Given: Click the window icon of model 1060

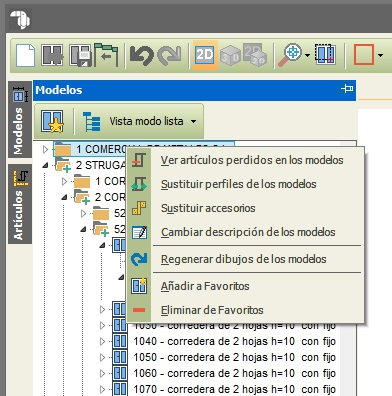Looking at the screenshot, I should click(x=119, y=373).
